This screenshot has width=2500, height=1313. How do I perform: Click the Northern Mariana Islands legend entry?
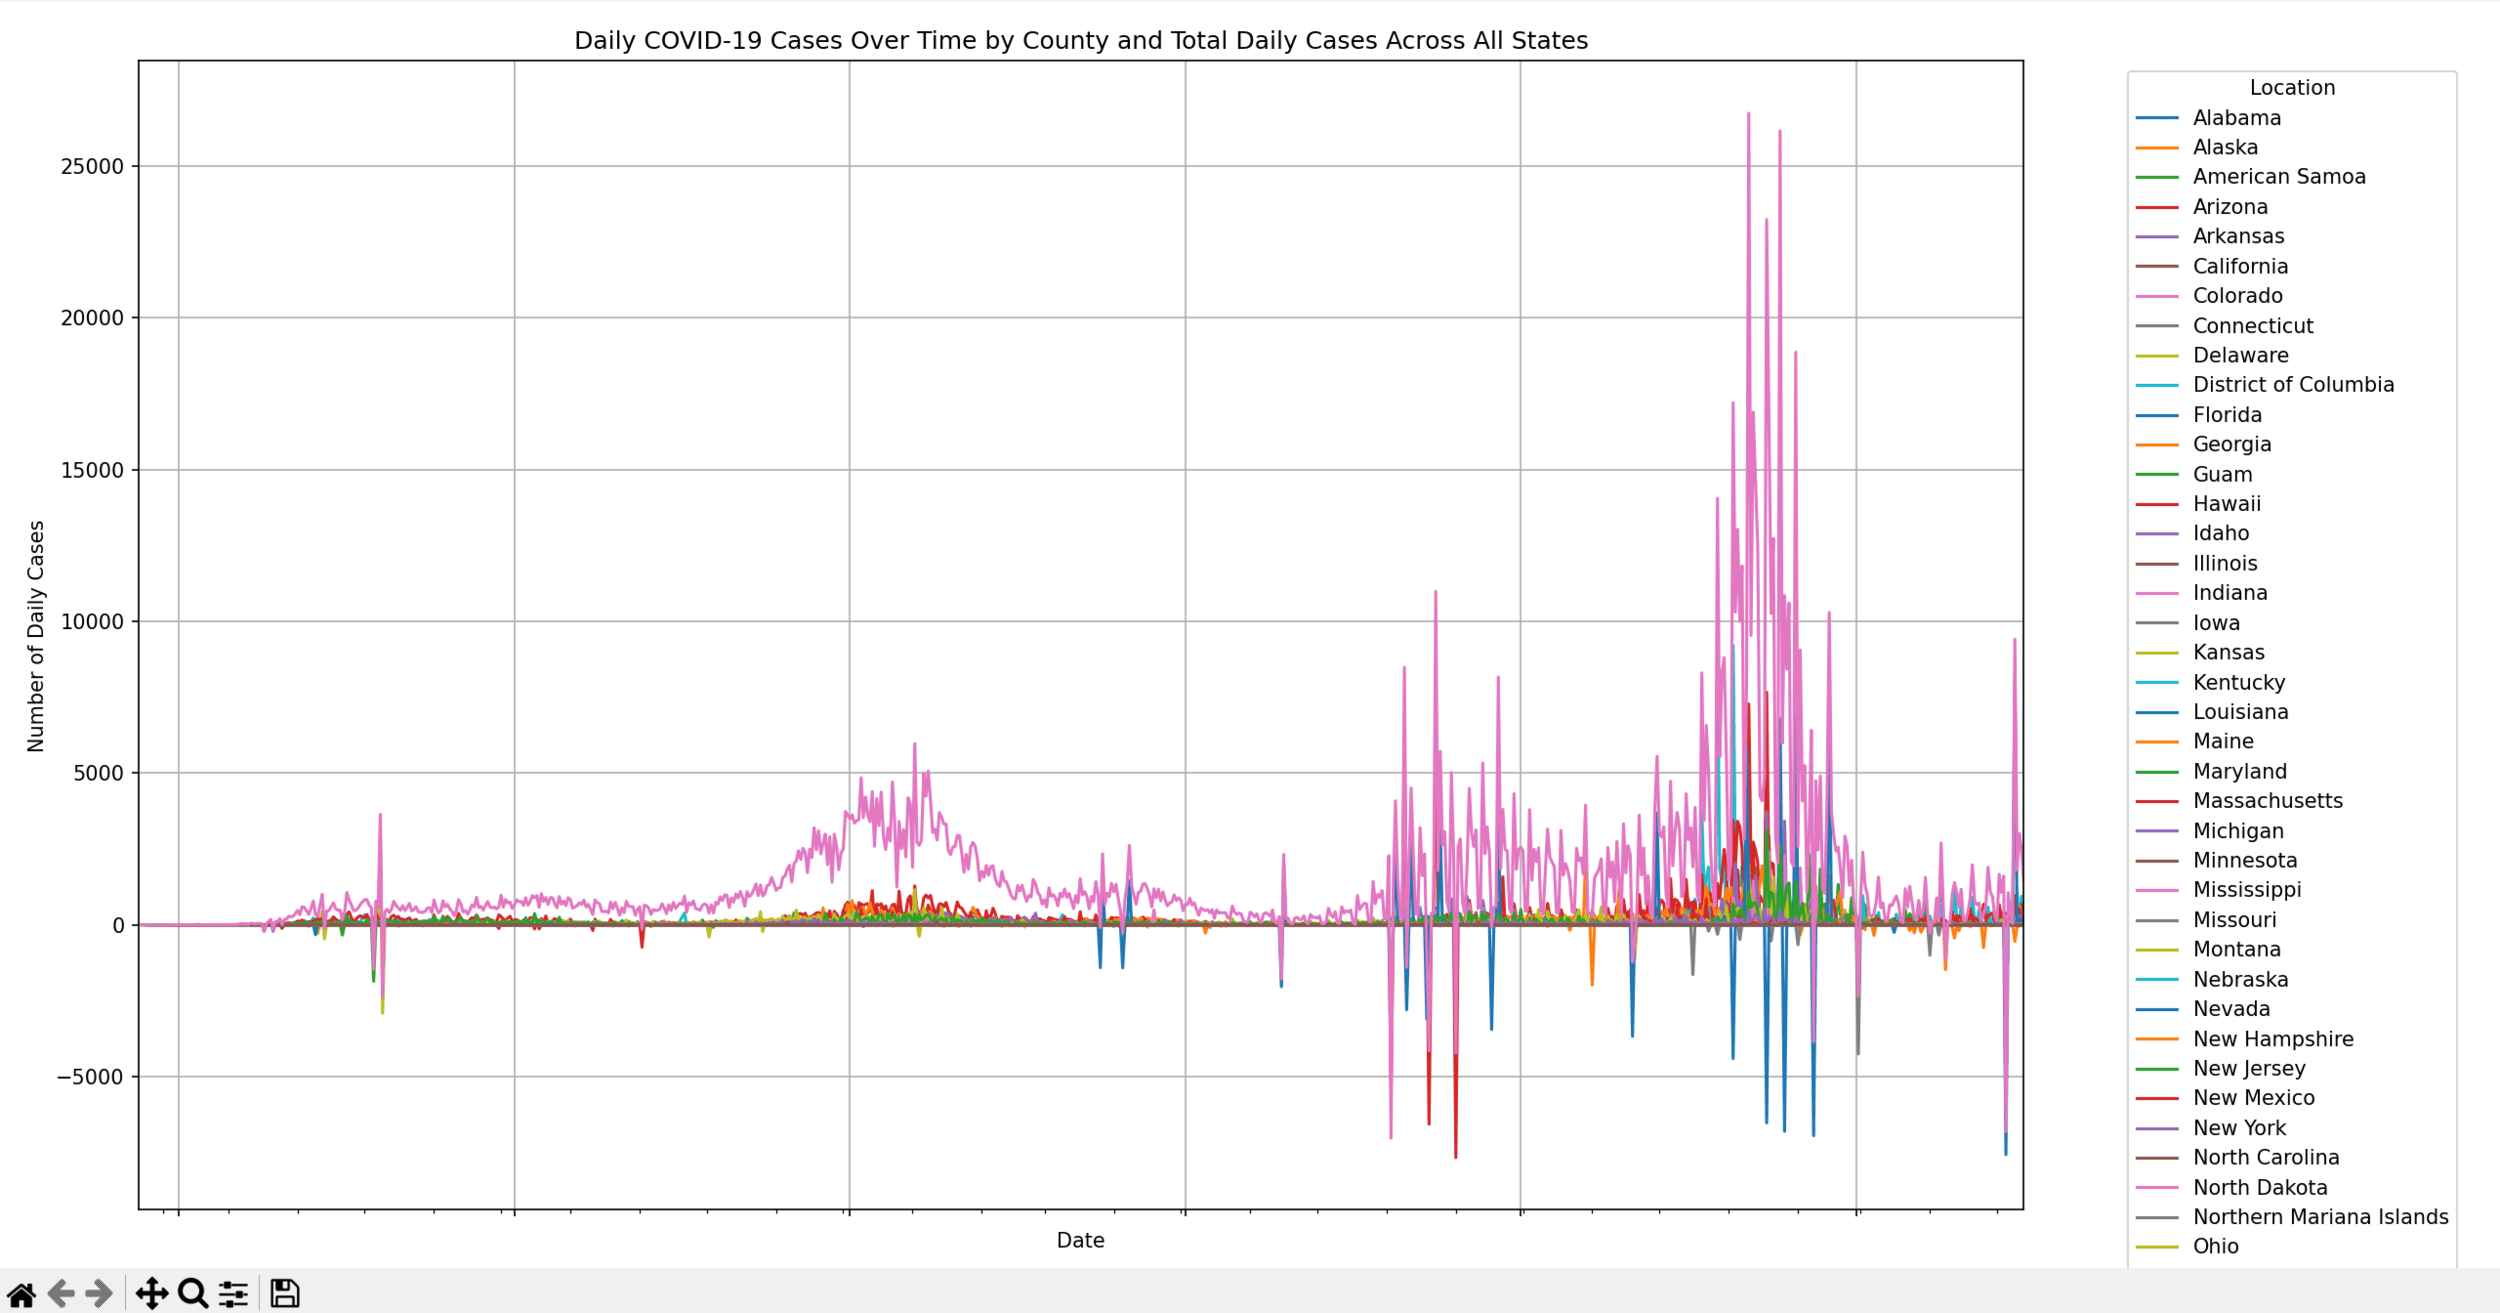coord(2320,1217)
